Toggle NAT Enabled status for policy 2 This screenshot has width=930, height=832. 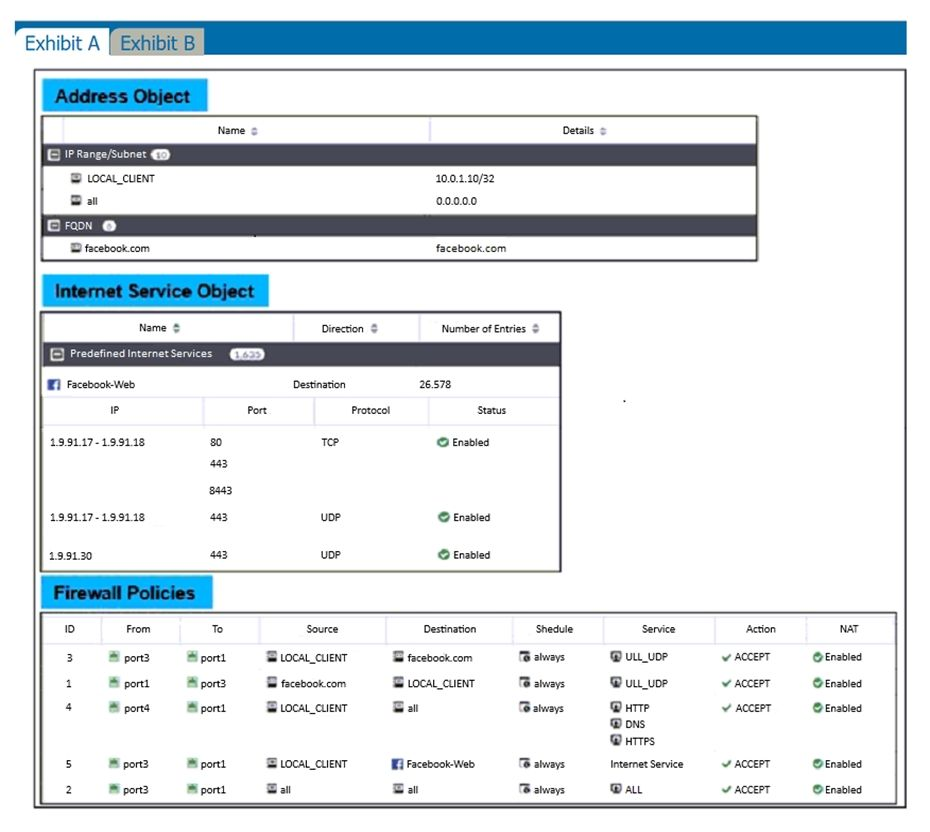pyautogui.click(x=817, y=789)
